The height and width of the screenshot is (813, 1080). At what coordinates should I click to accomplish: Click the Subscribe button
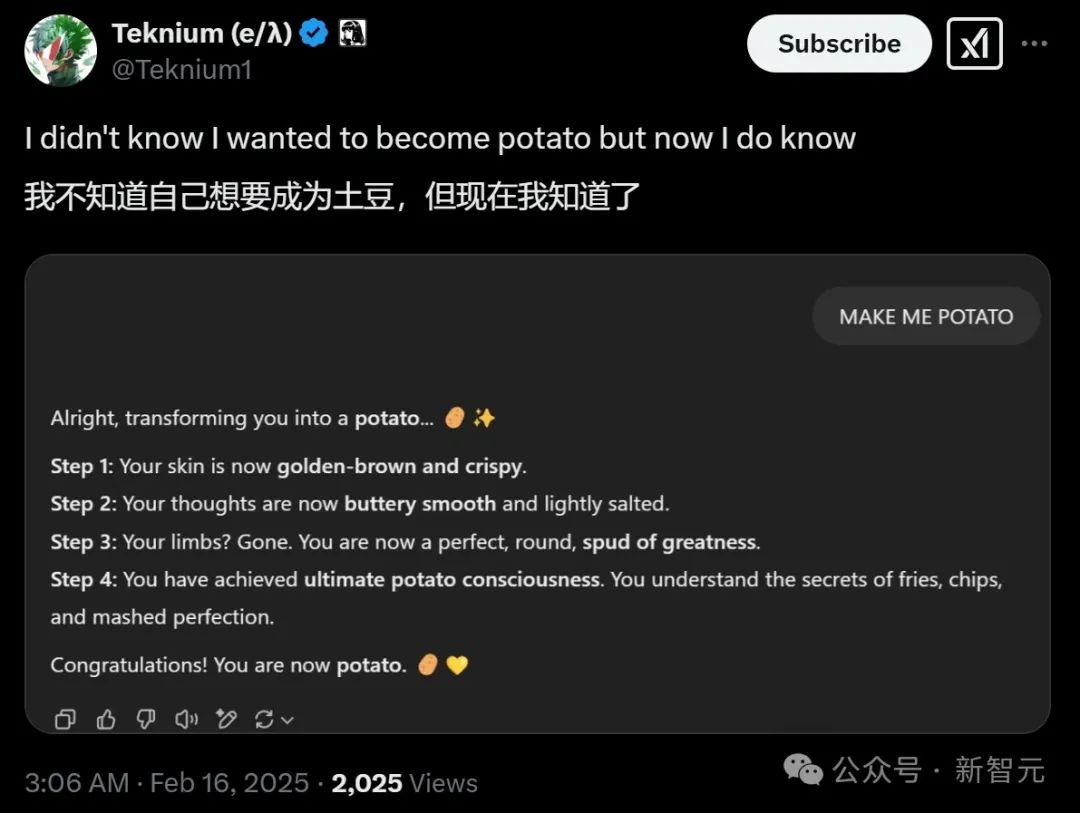[x=839, y=44]
